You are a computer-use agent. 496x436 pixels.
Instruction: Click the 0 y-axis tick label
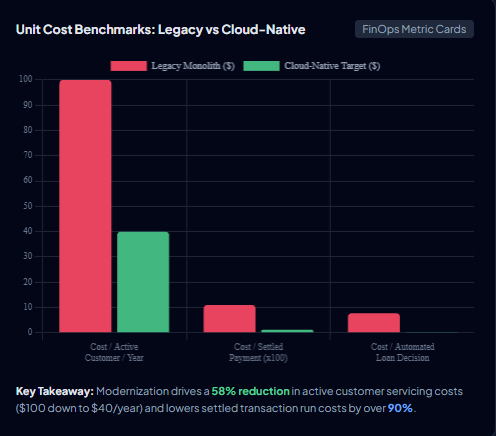pos(30,332)
